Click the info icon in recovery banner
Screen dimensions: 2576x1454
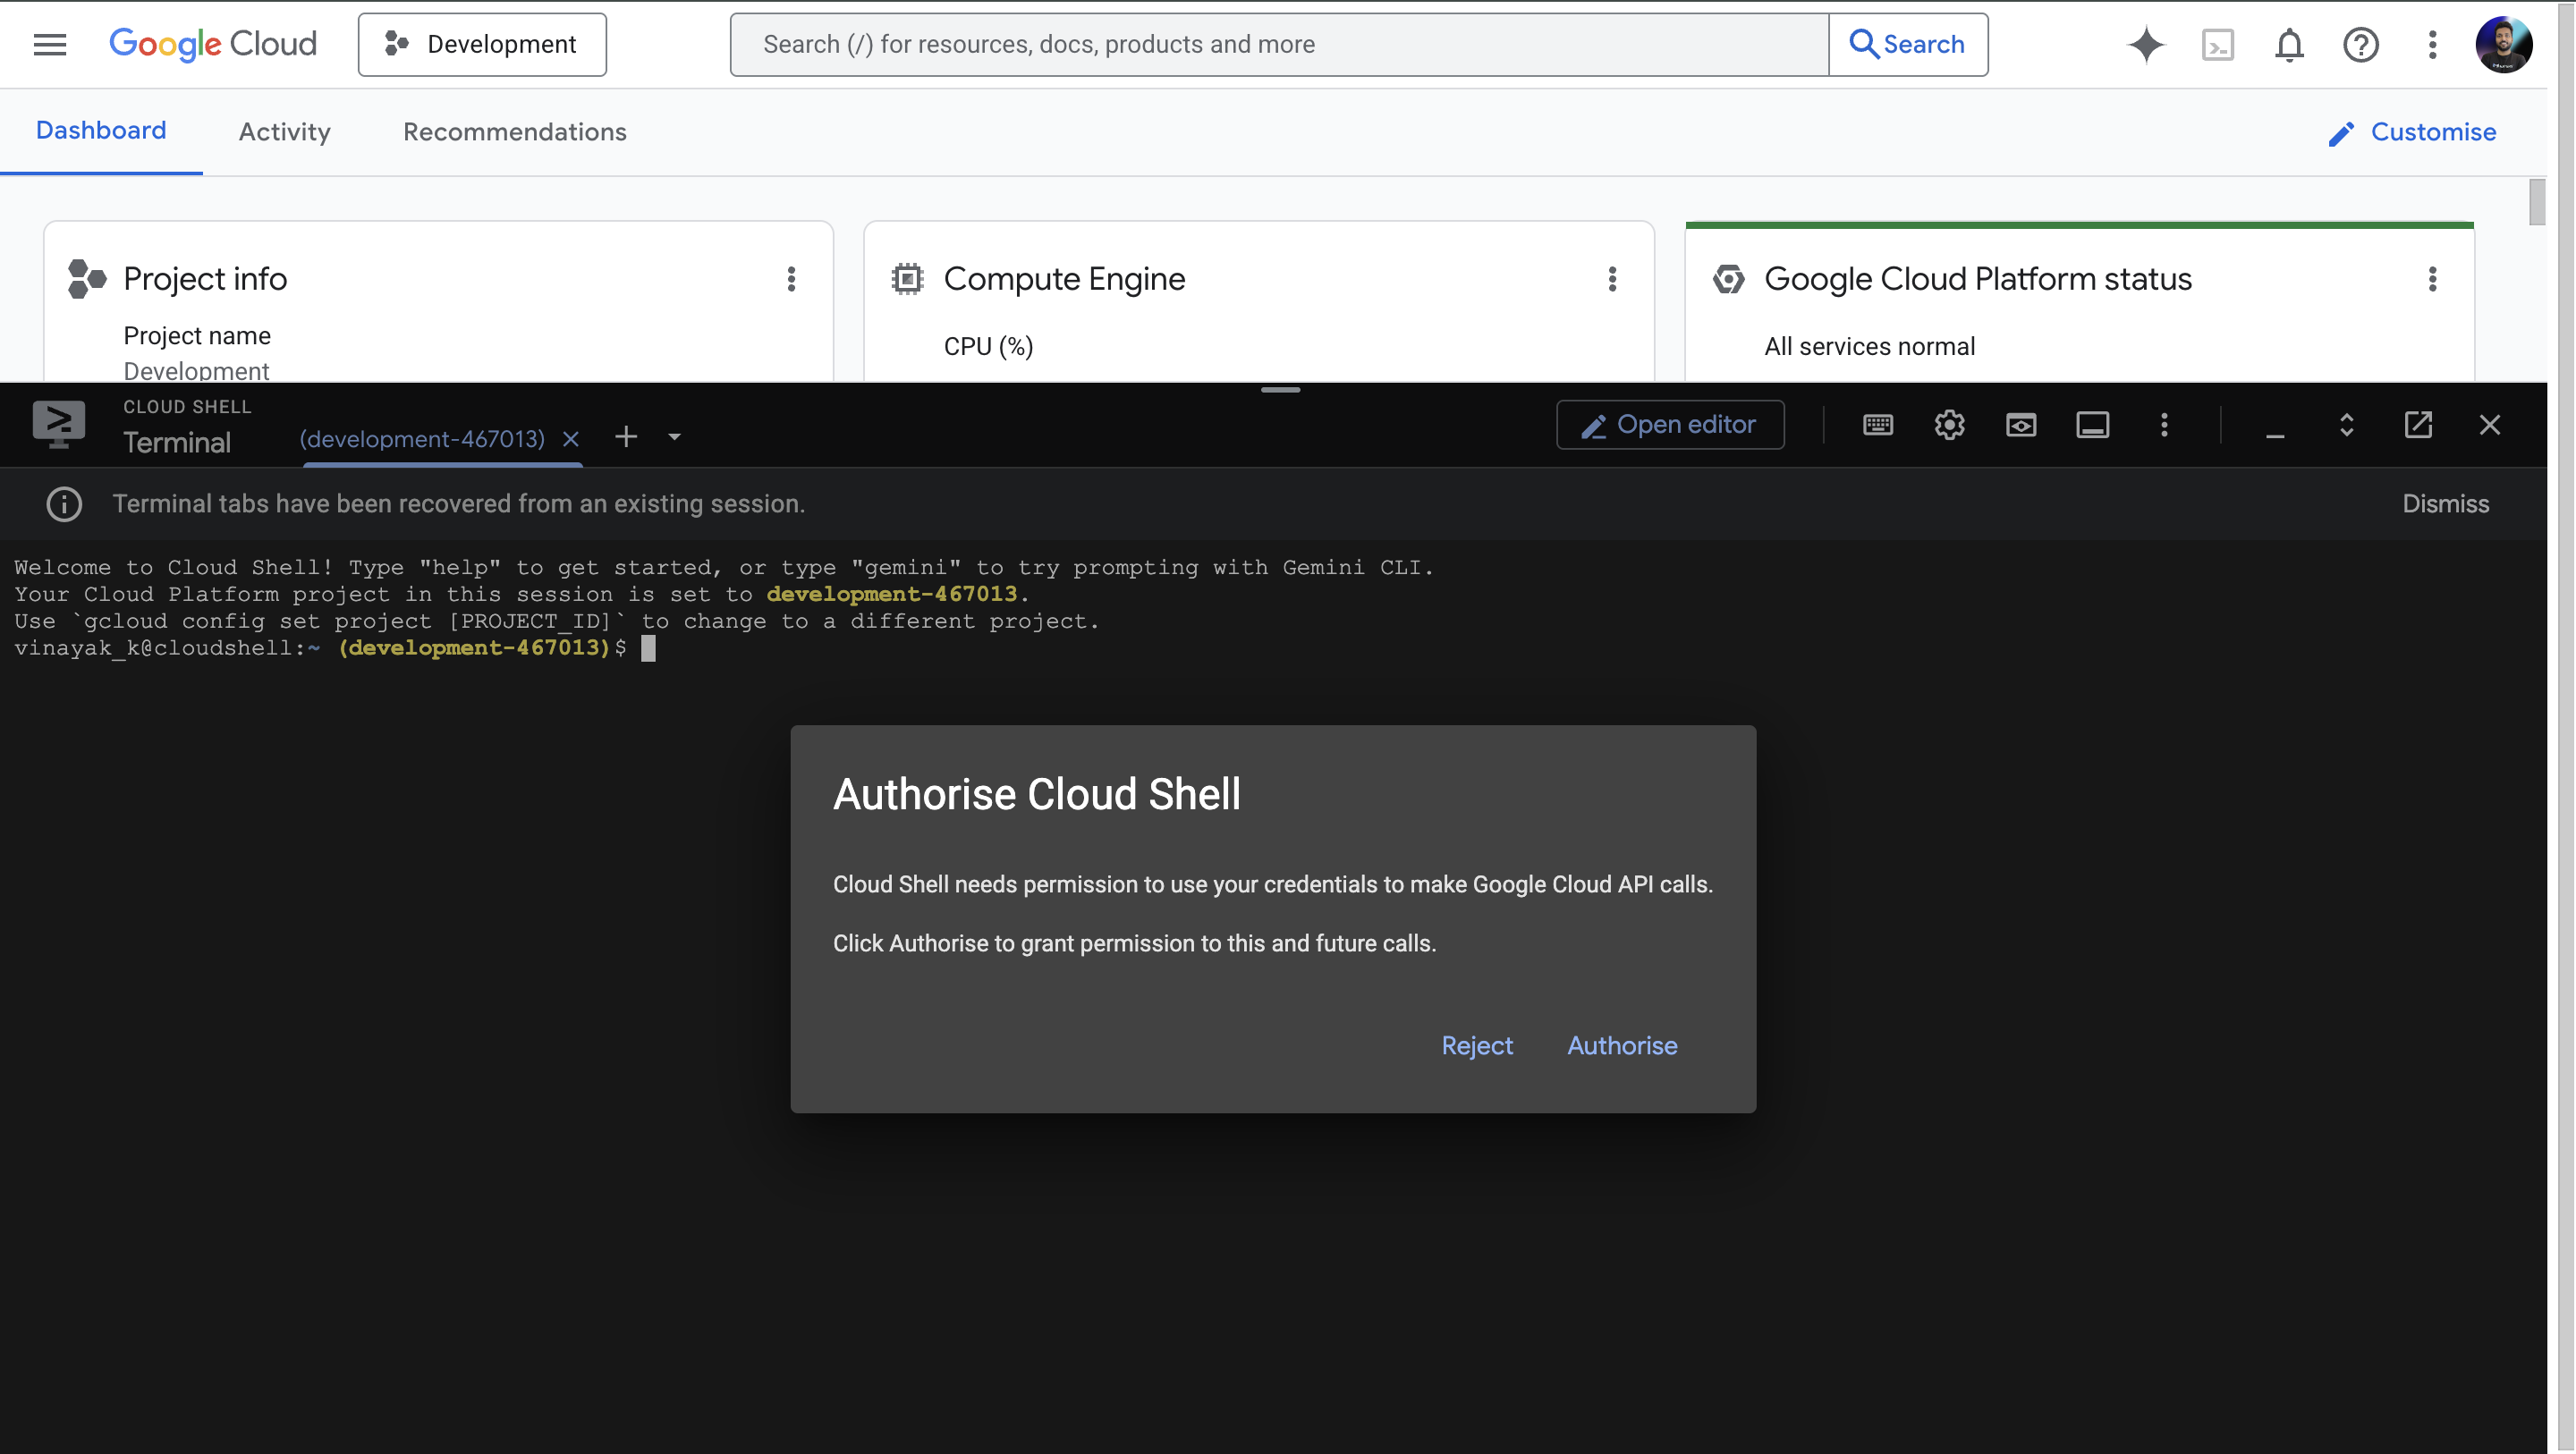pyautogui.click(x=64, y=504)
